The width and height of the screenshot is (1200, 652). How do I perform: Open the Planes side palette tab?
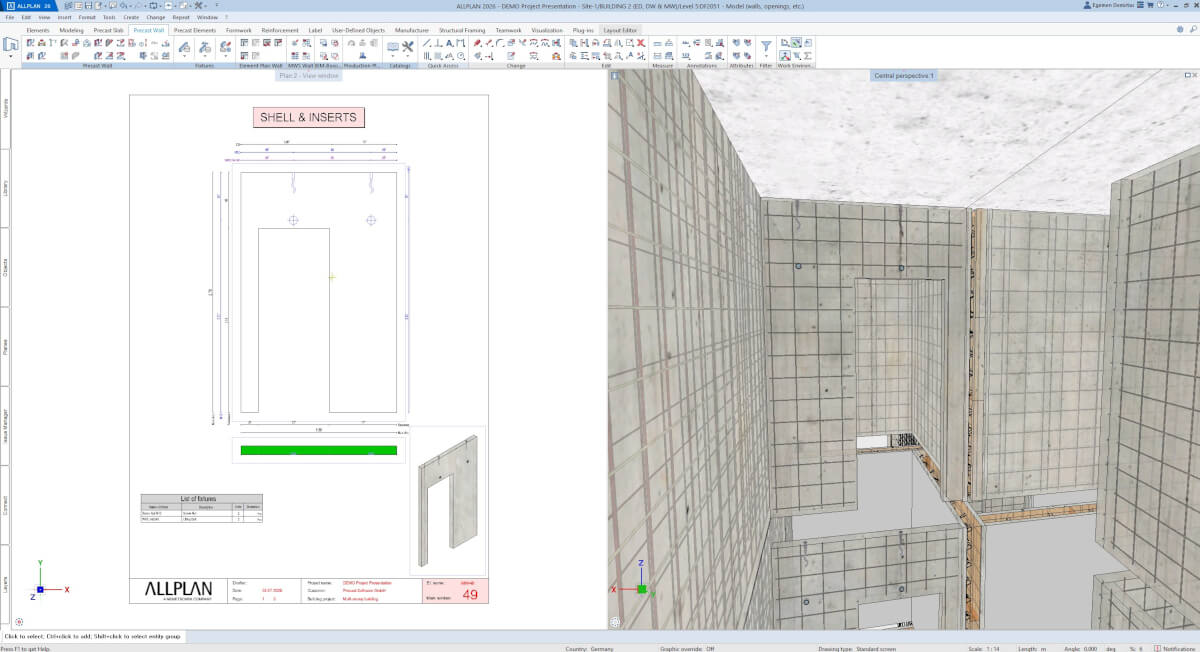pyautogui.click(x=5, y=346)
